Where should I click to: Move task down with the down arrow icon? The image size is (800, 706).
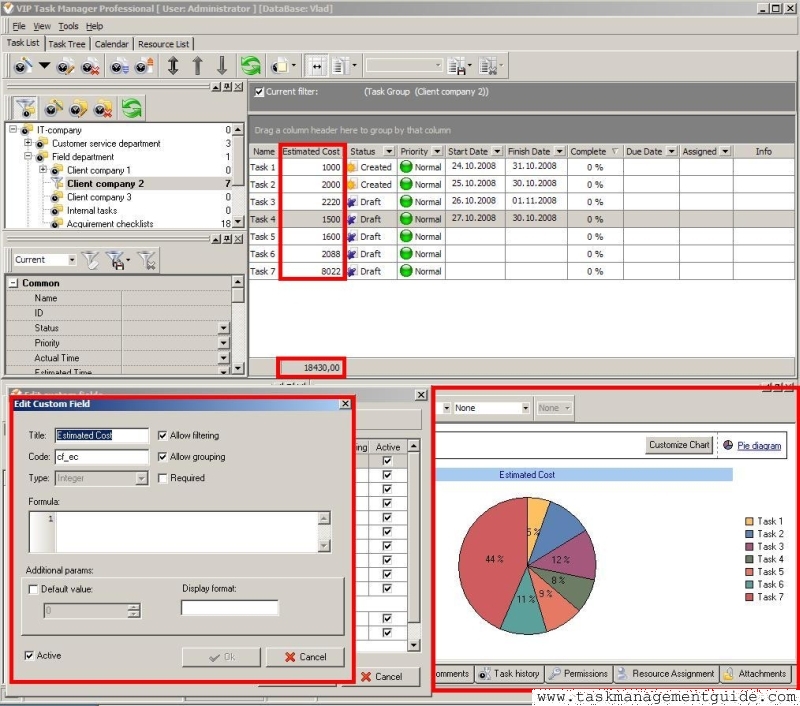222,66
